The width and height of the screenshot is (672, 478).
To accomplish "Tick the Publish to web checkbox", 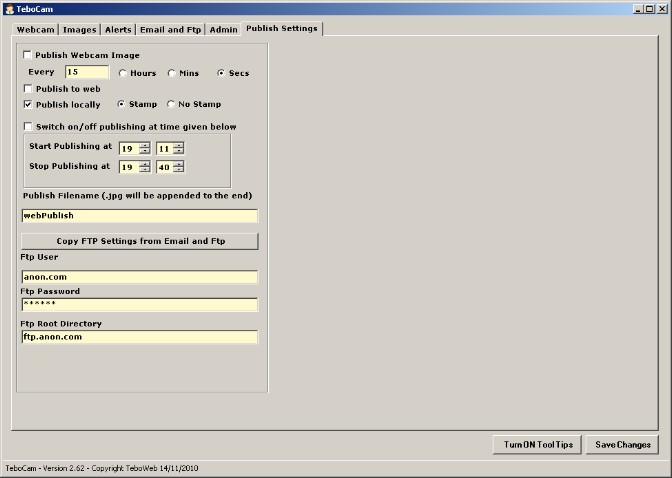I will [28, 89].
